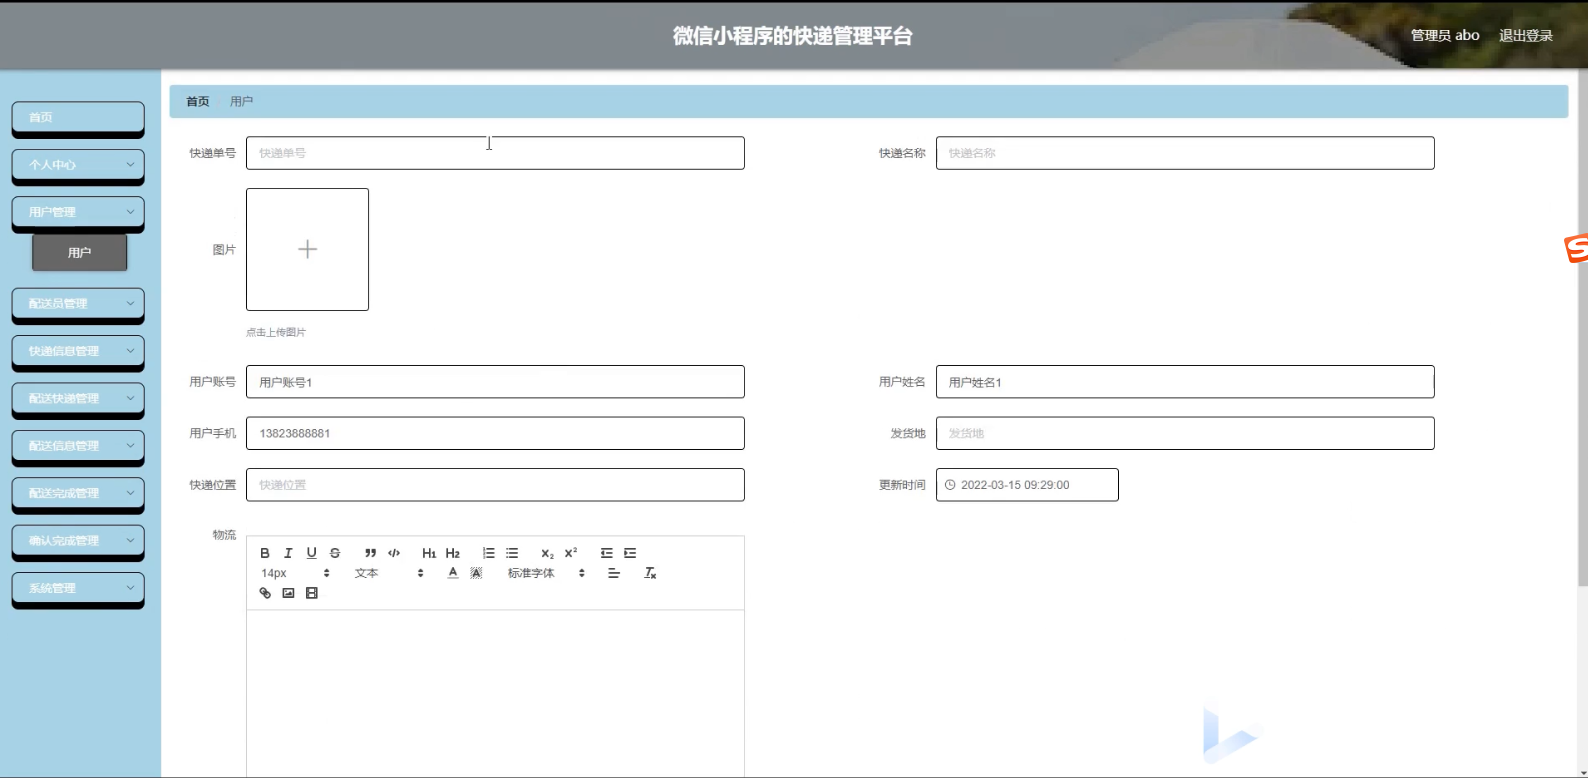Click the 管理员 abo account label
Image resolution: width=1588 pixels, height=778 pixels.
(1445, 35)
